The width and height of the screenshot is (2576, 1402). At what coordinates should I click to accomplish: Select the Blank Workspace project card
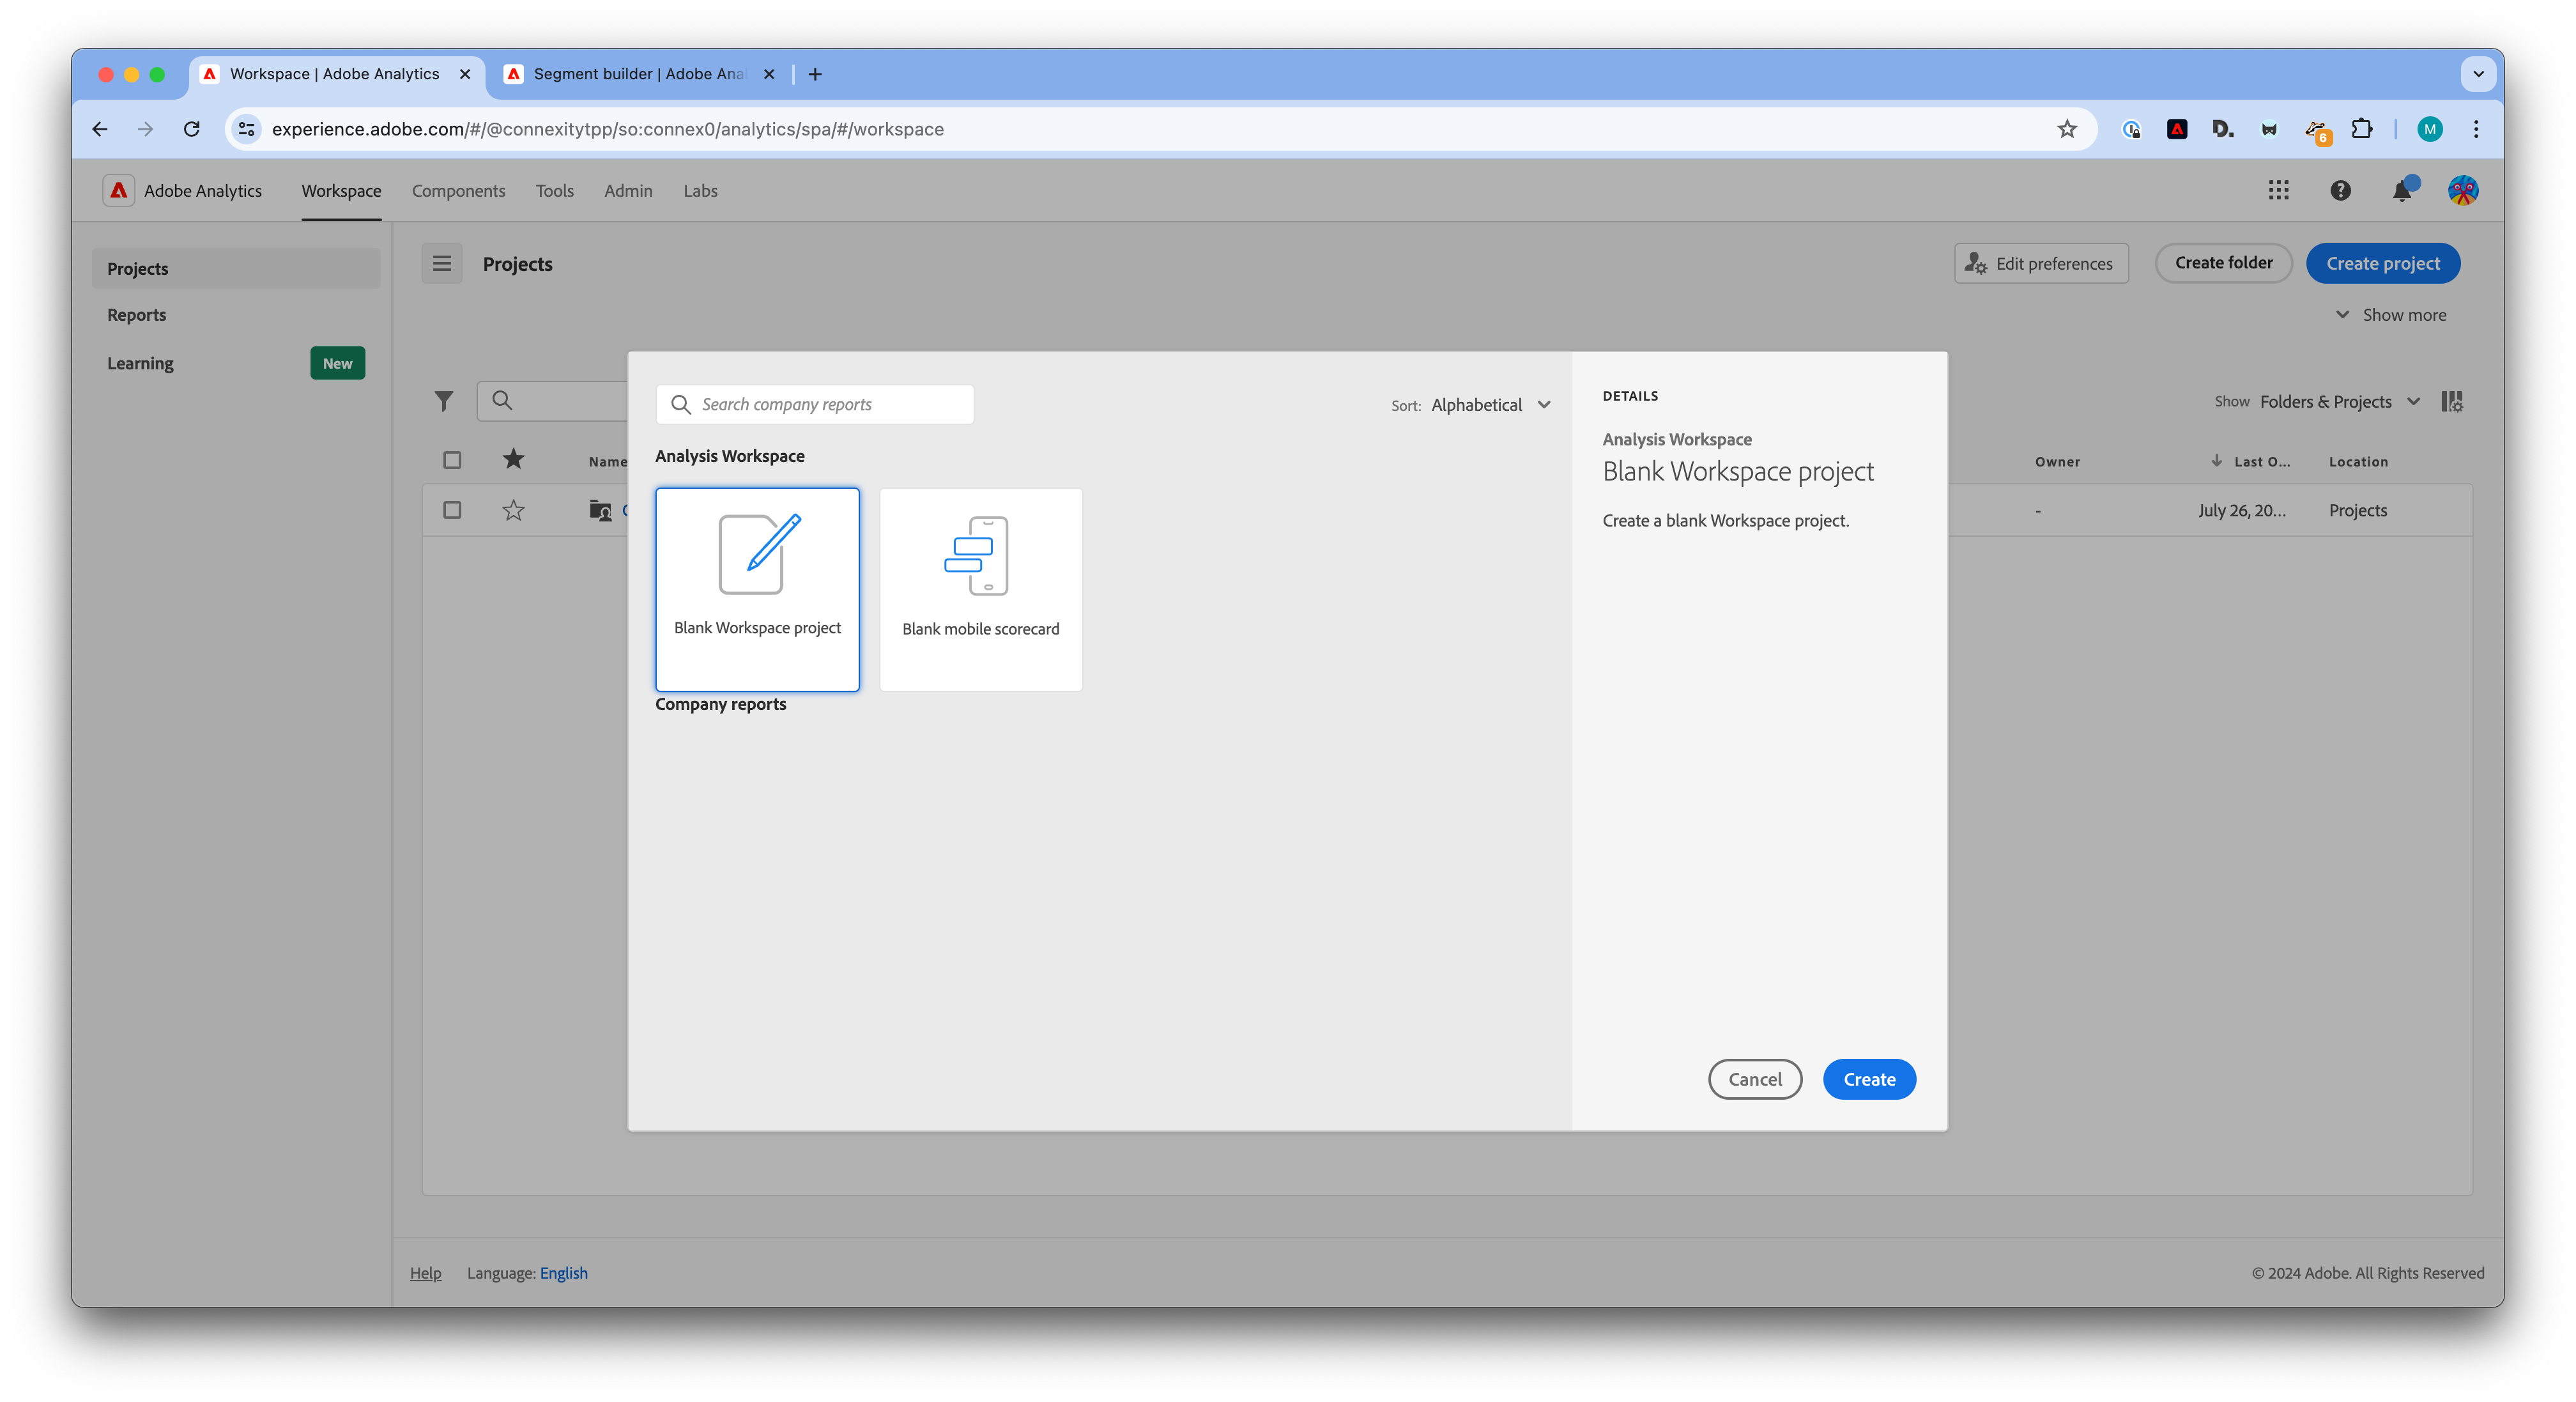tap(757, 589)
